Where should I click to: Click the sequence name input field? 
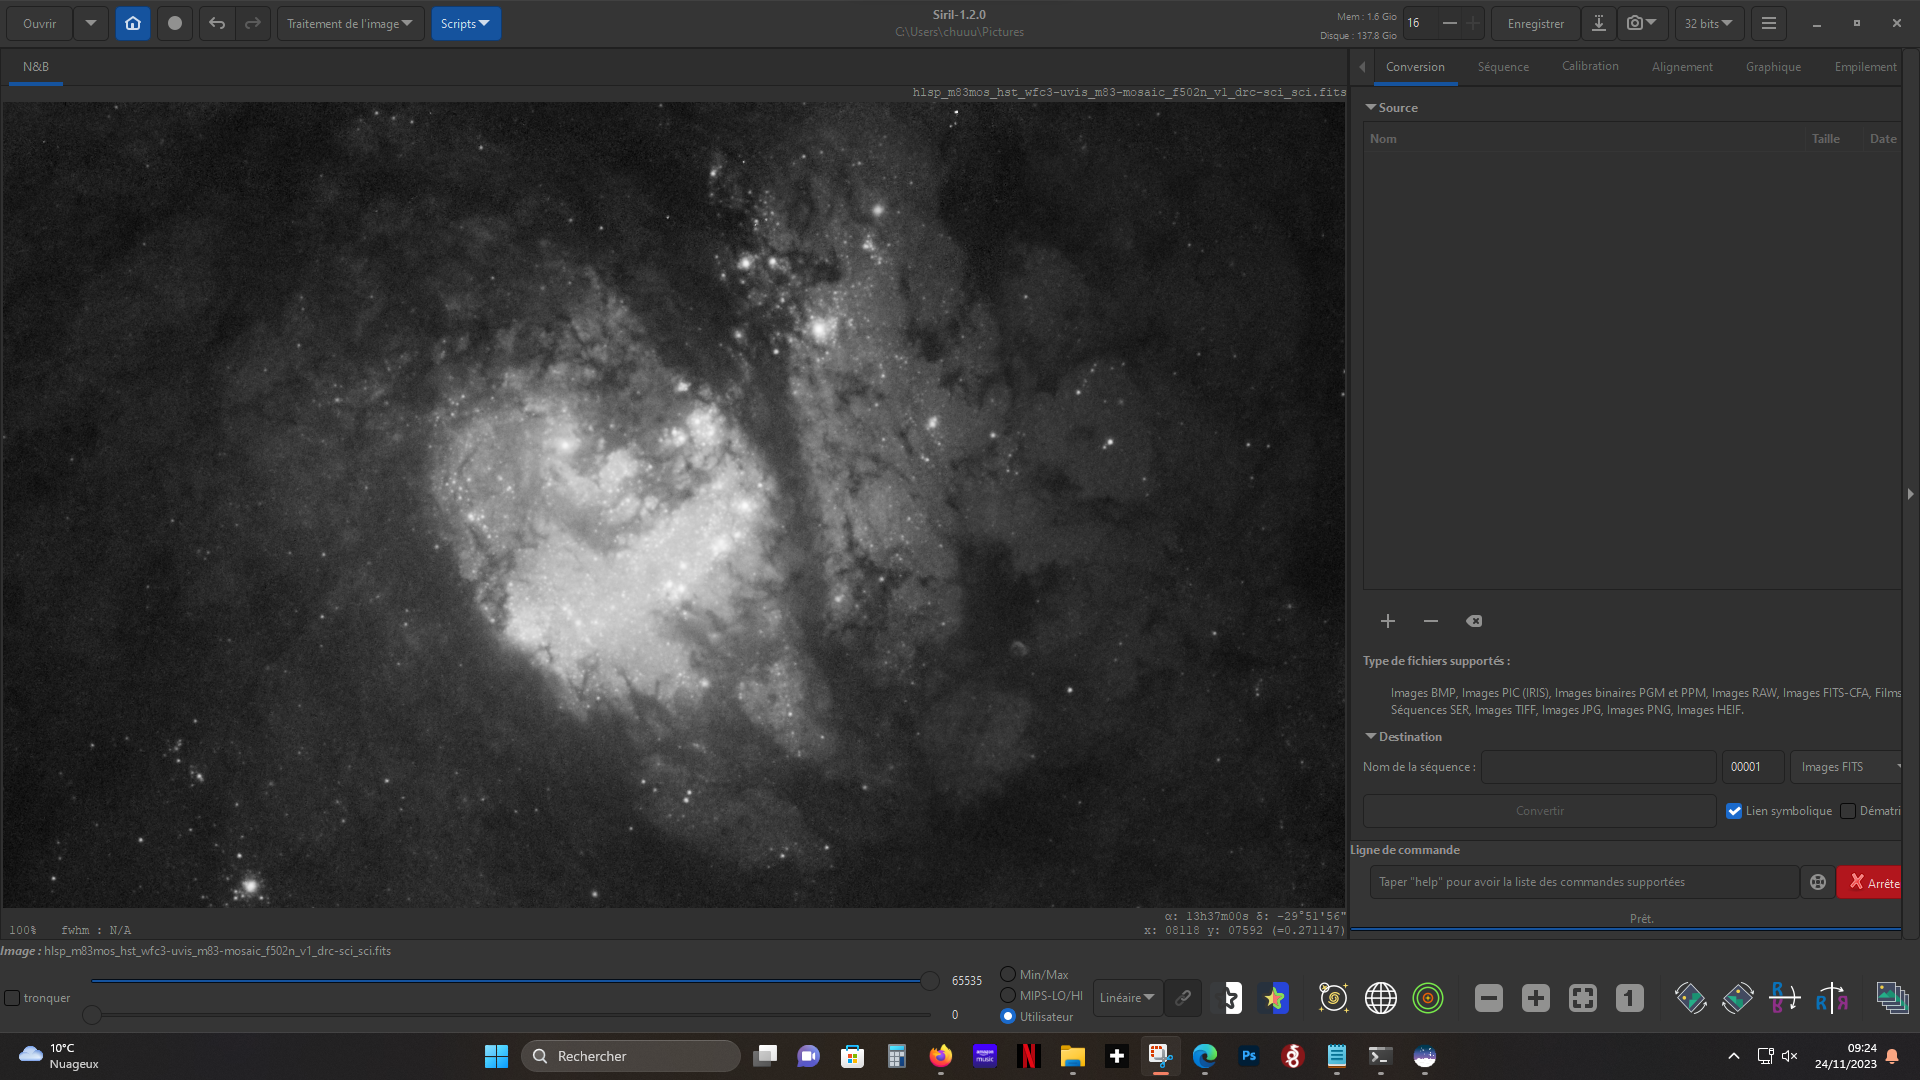pyautogui.click(x=1599, y=767)
